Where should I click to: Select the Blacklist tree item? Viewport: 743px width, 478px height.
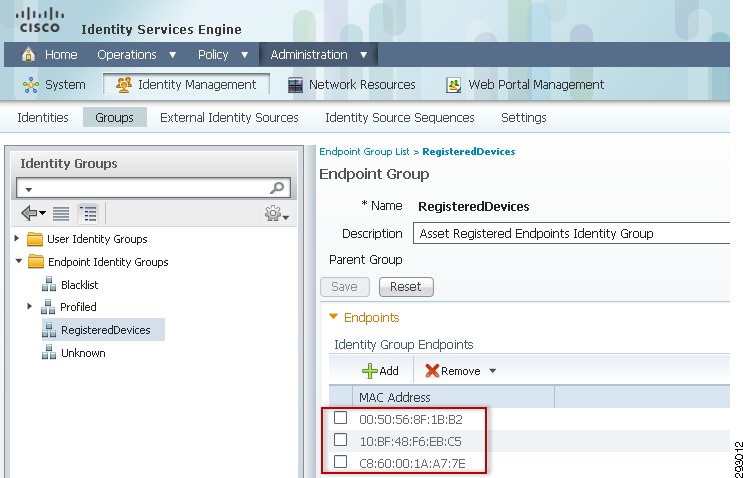click(x=80, y=285)
